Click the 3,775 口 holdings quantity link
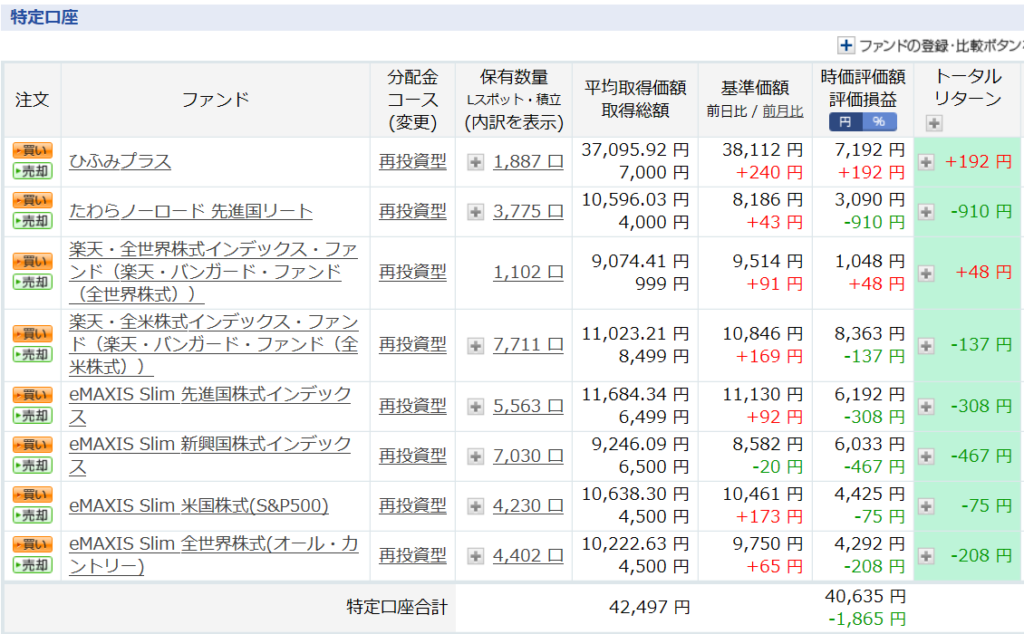This screenshot has width=1024, height=634. tap(528, 211)
